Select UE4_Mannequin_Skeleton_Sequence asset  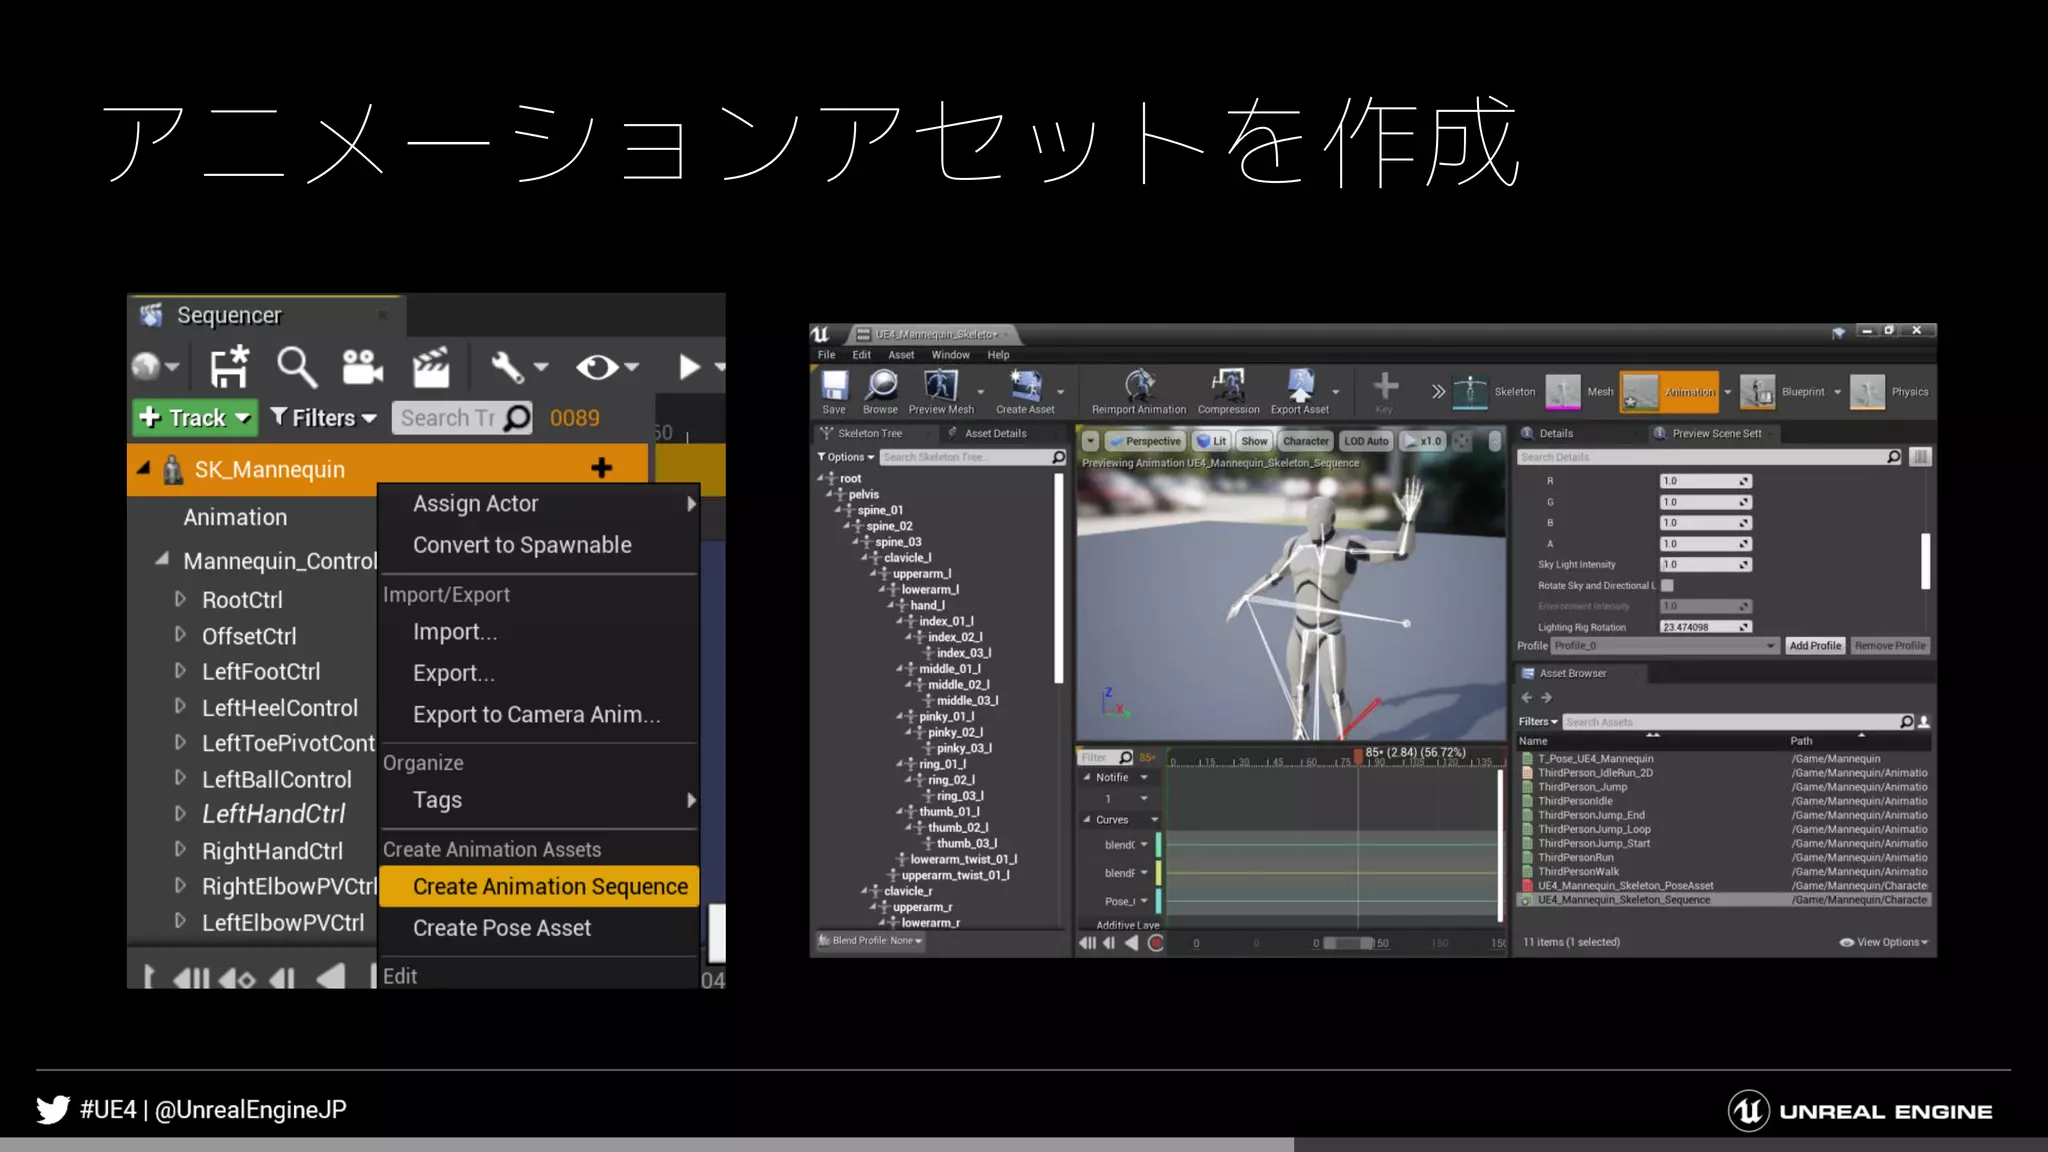click(1724, 900)
